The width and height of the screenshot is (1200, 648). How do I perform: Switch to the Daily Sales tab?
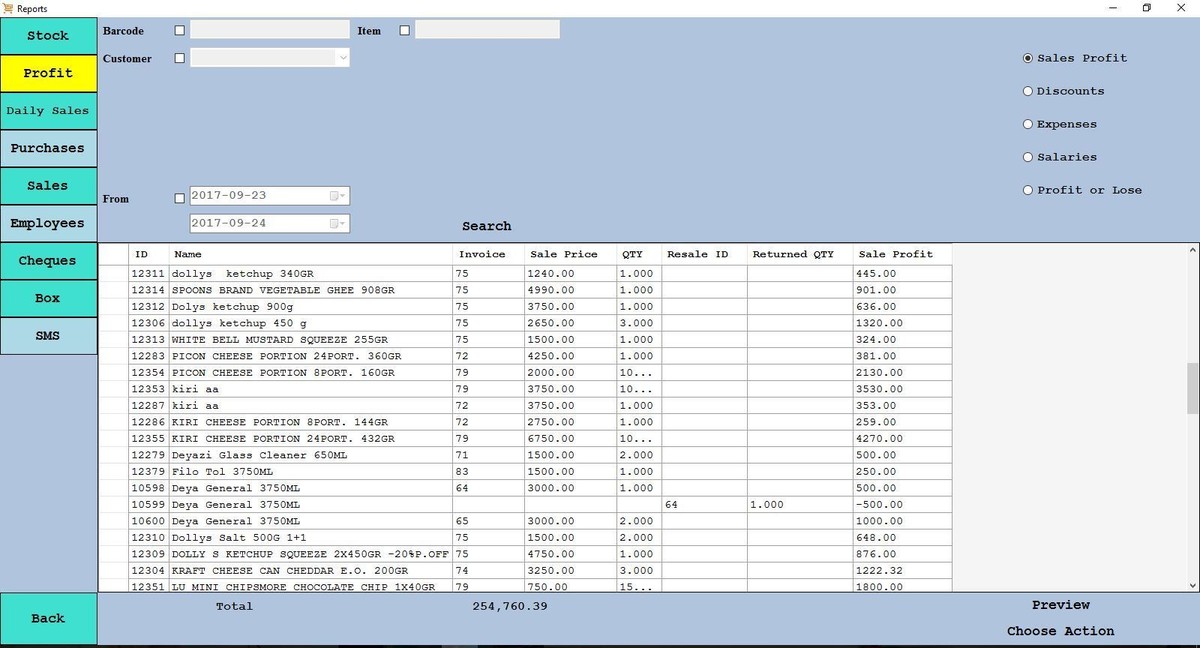[48, 111]
